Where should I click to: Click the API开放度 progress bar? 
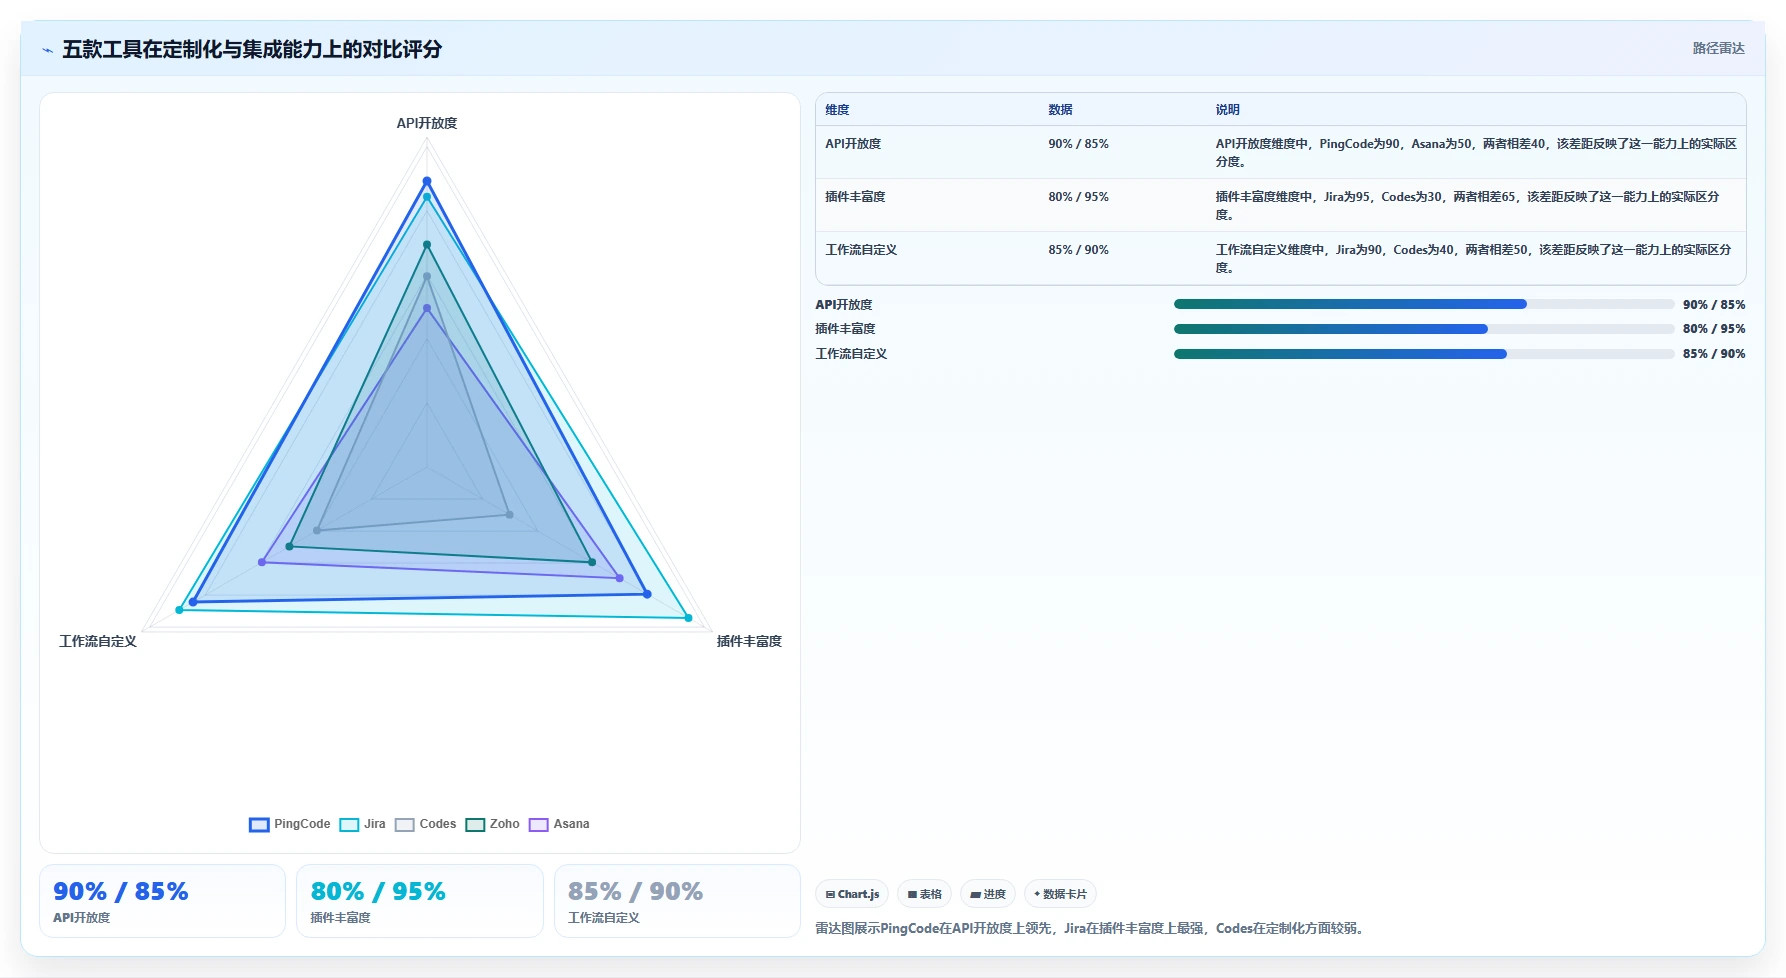click(1423, 304)
